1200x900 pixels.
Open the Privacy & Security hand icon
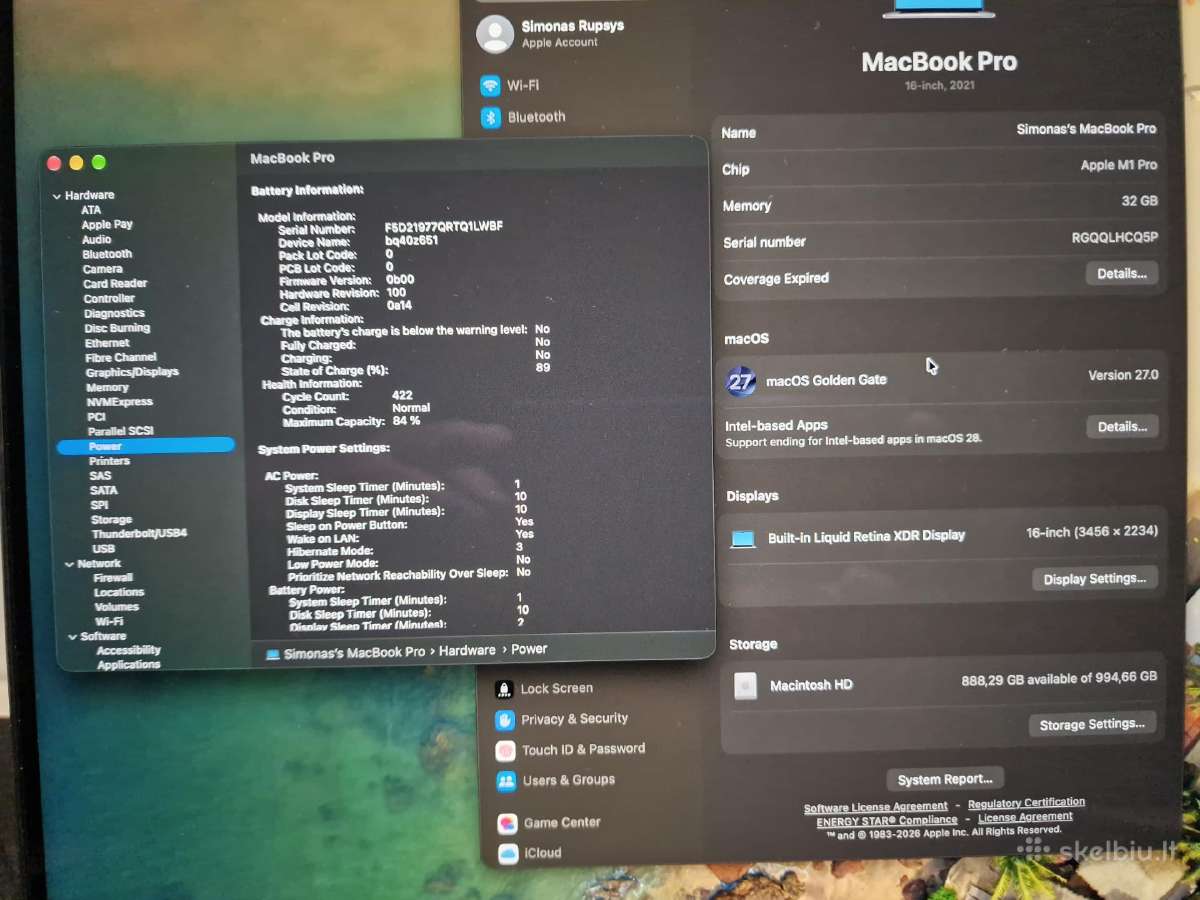(505, 720)
